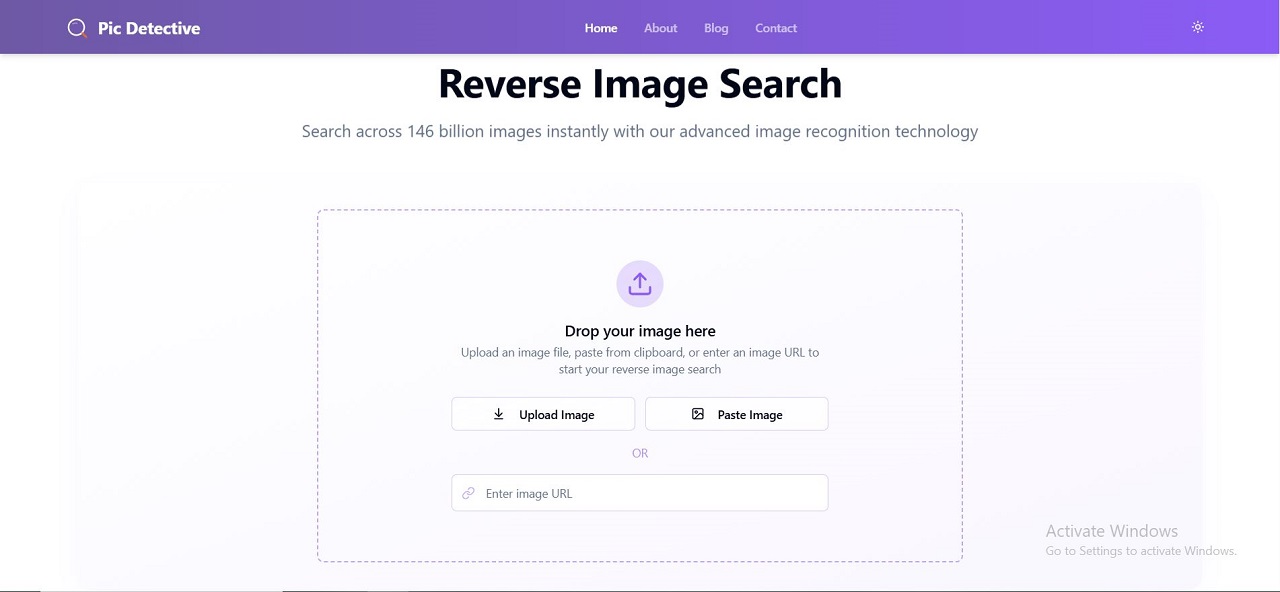
Task: Click the 146 billion images subtitle text
Action: (640, 131)
